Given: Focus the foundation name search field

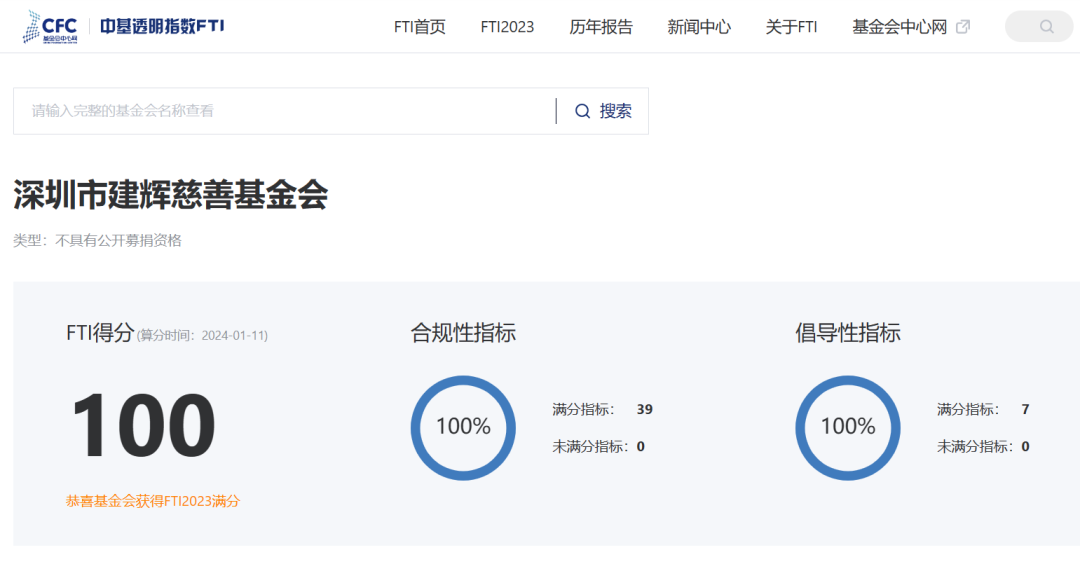Looking at the screenshot, I should point(284,111).
